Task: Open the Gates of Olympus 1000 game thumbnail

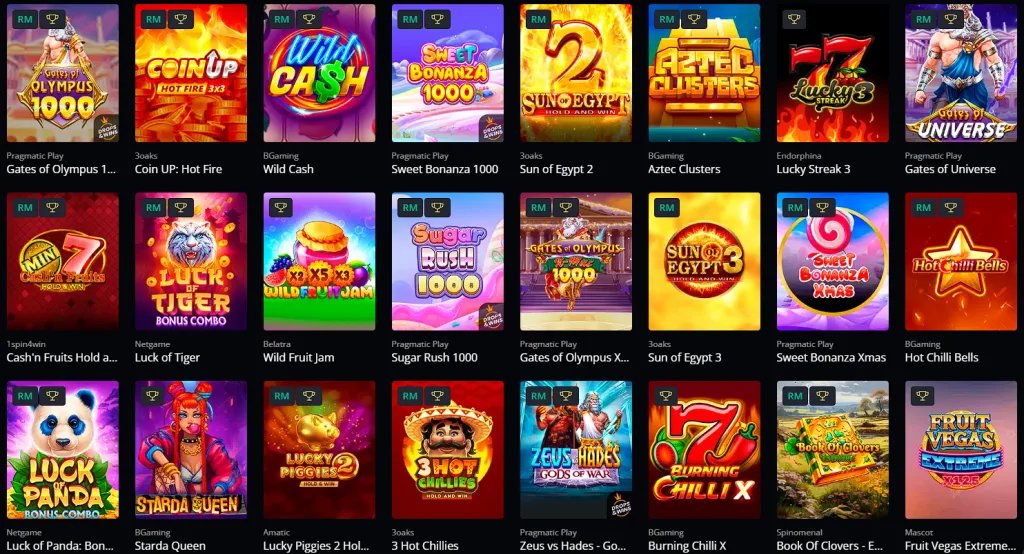Action: point(63,73)
